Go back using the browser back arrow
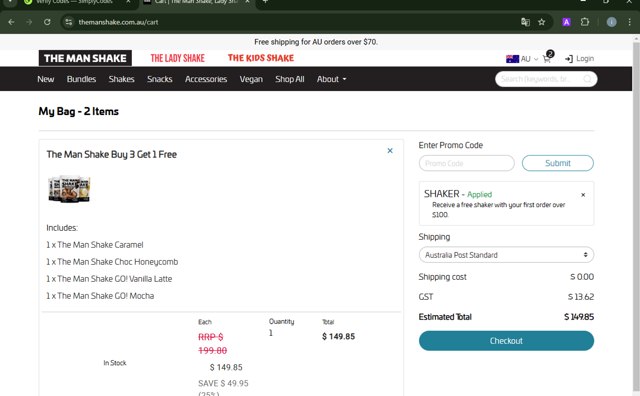The width and height of the screenshot is (640, 396). click(11, 22)
